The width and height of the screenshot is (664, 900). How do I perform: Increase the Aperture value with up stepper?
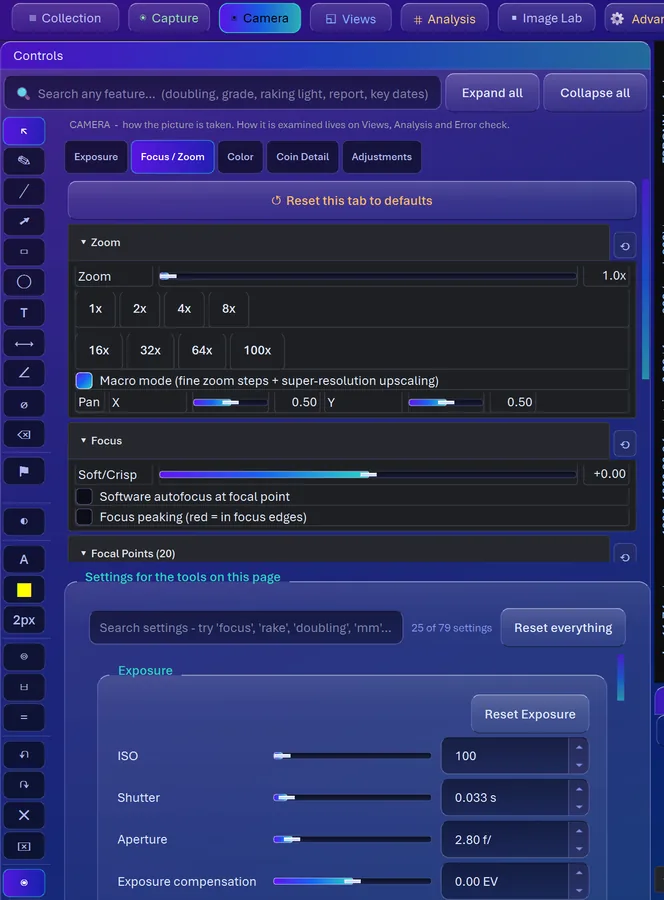pyautogui.click(x=578, y=831)
